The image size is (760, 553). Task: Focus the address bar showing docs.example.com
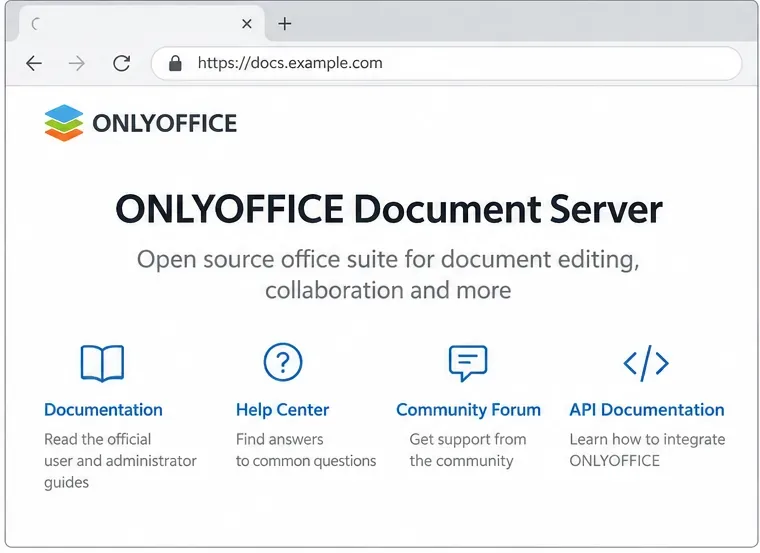446,63
